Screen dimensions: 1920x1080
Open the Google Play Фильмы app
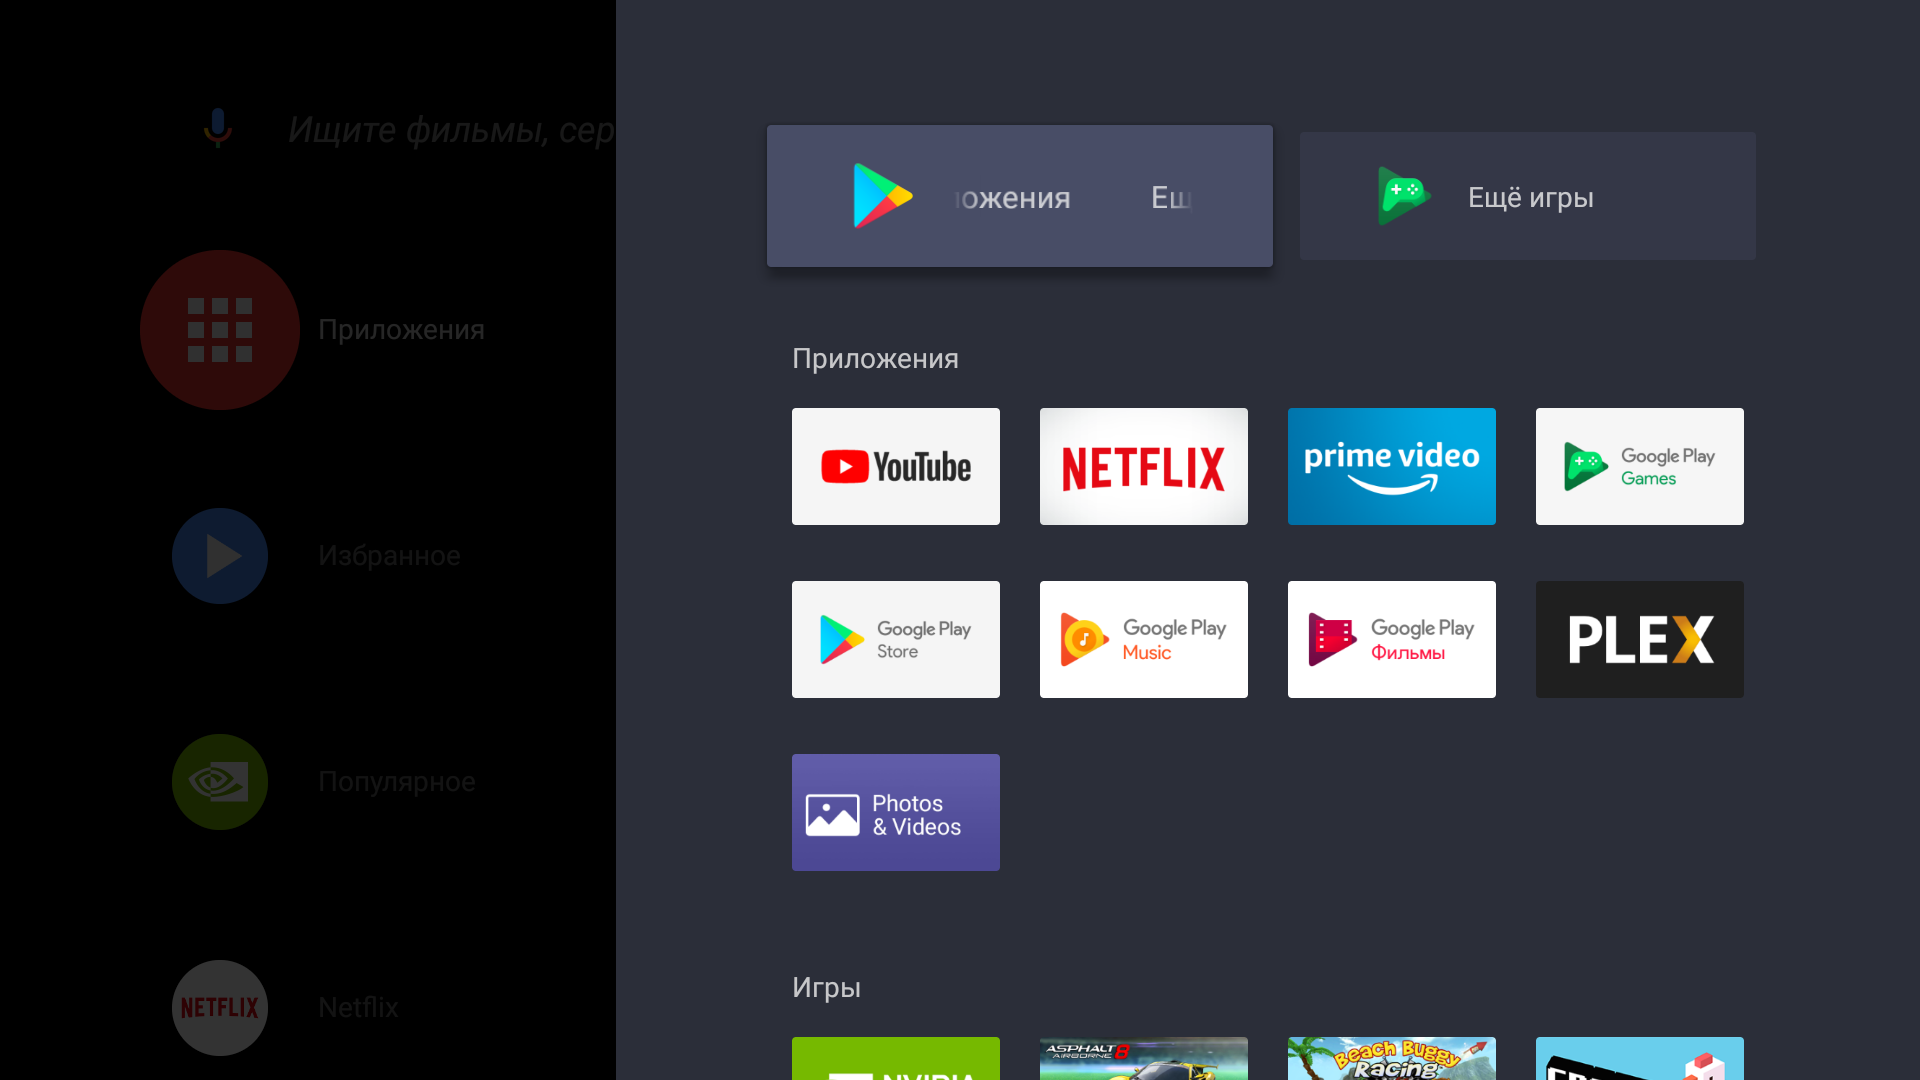point(1391,639)
